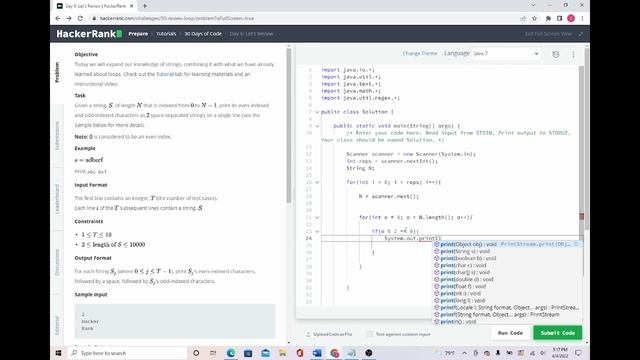This screenshot has width=640, height=360.
Task: Click the taskbar search box
Action: [x=127, y=353]
